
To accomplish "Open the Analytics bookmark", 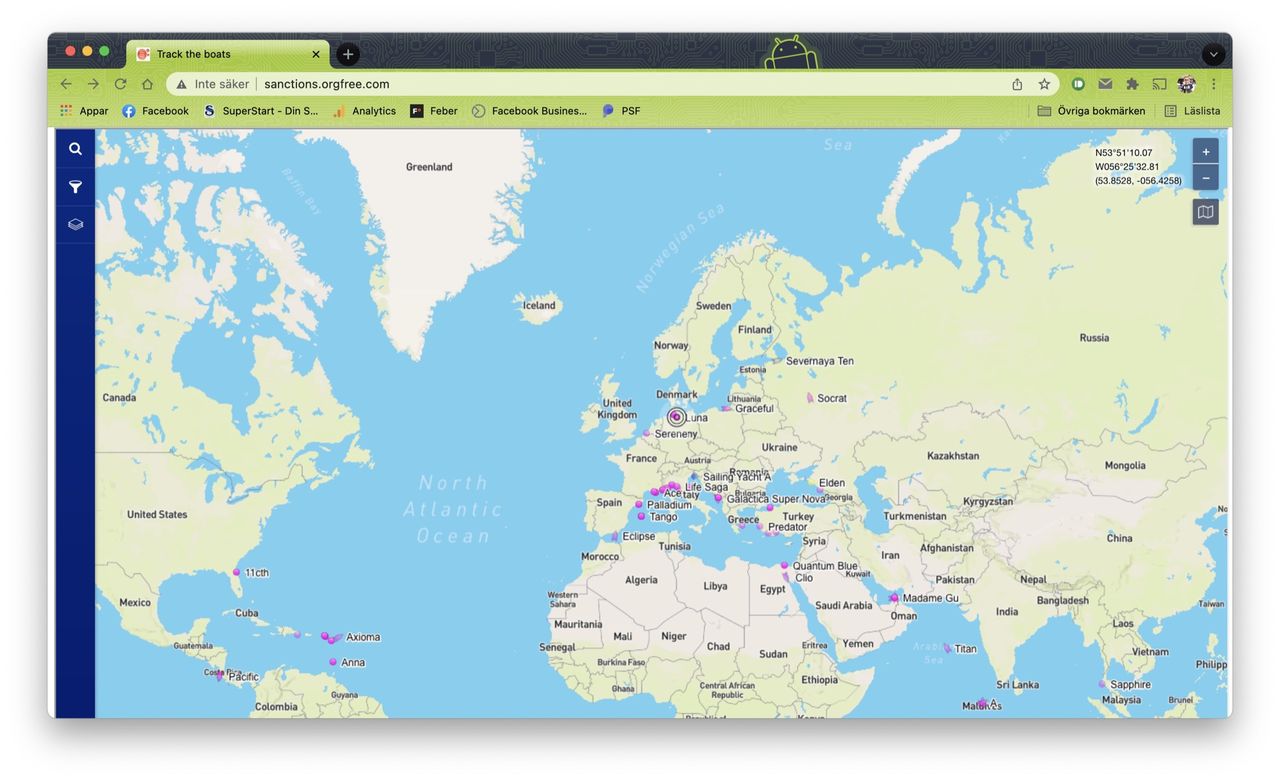I will [364, 111].
